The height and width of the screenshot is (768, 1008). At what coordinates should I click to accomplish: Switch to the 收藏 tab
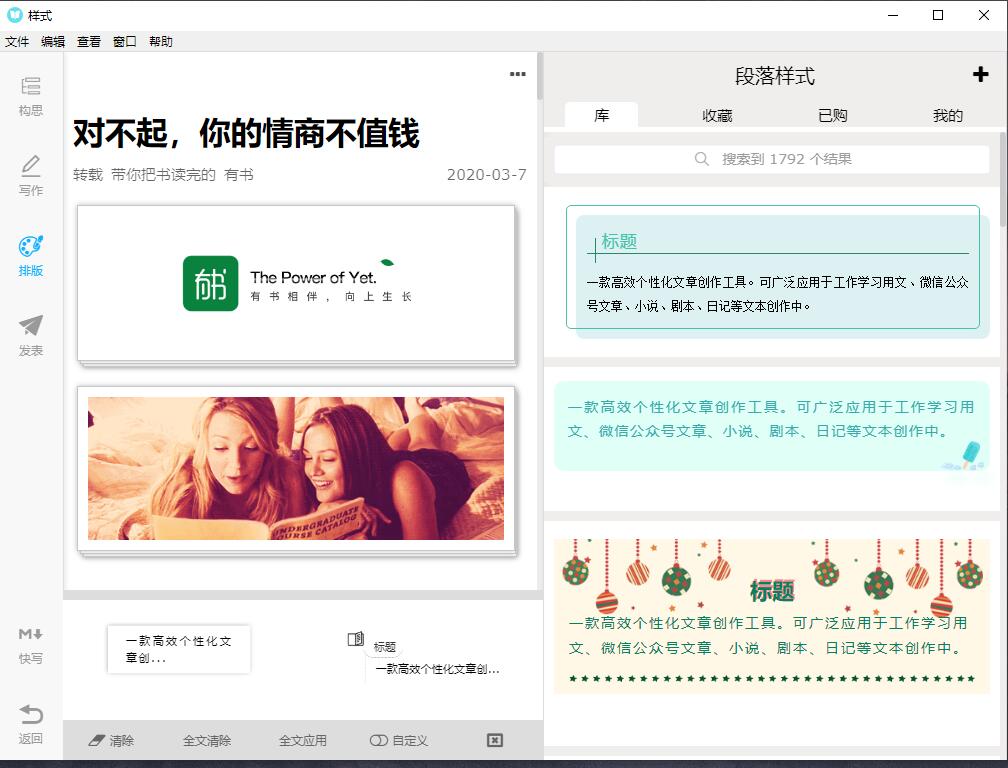[x=717, y=116]
